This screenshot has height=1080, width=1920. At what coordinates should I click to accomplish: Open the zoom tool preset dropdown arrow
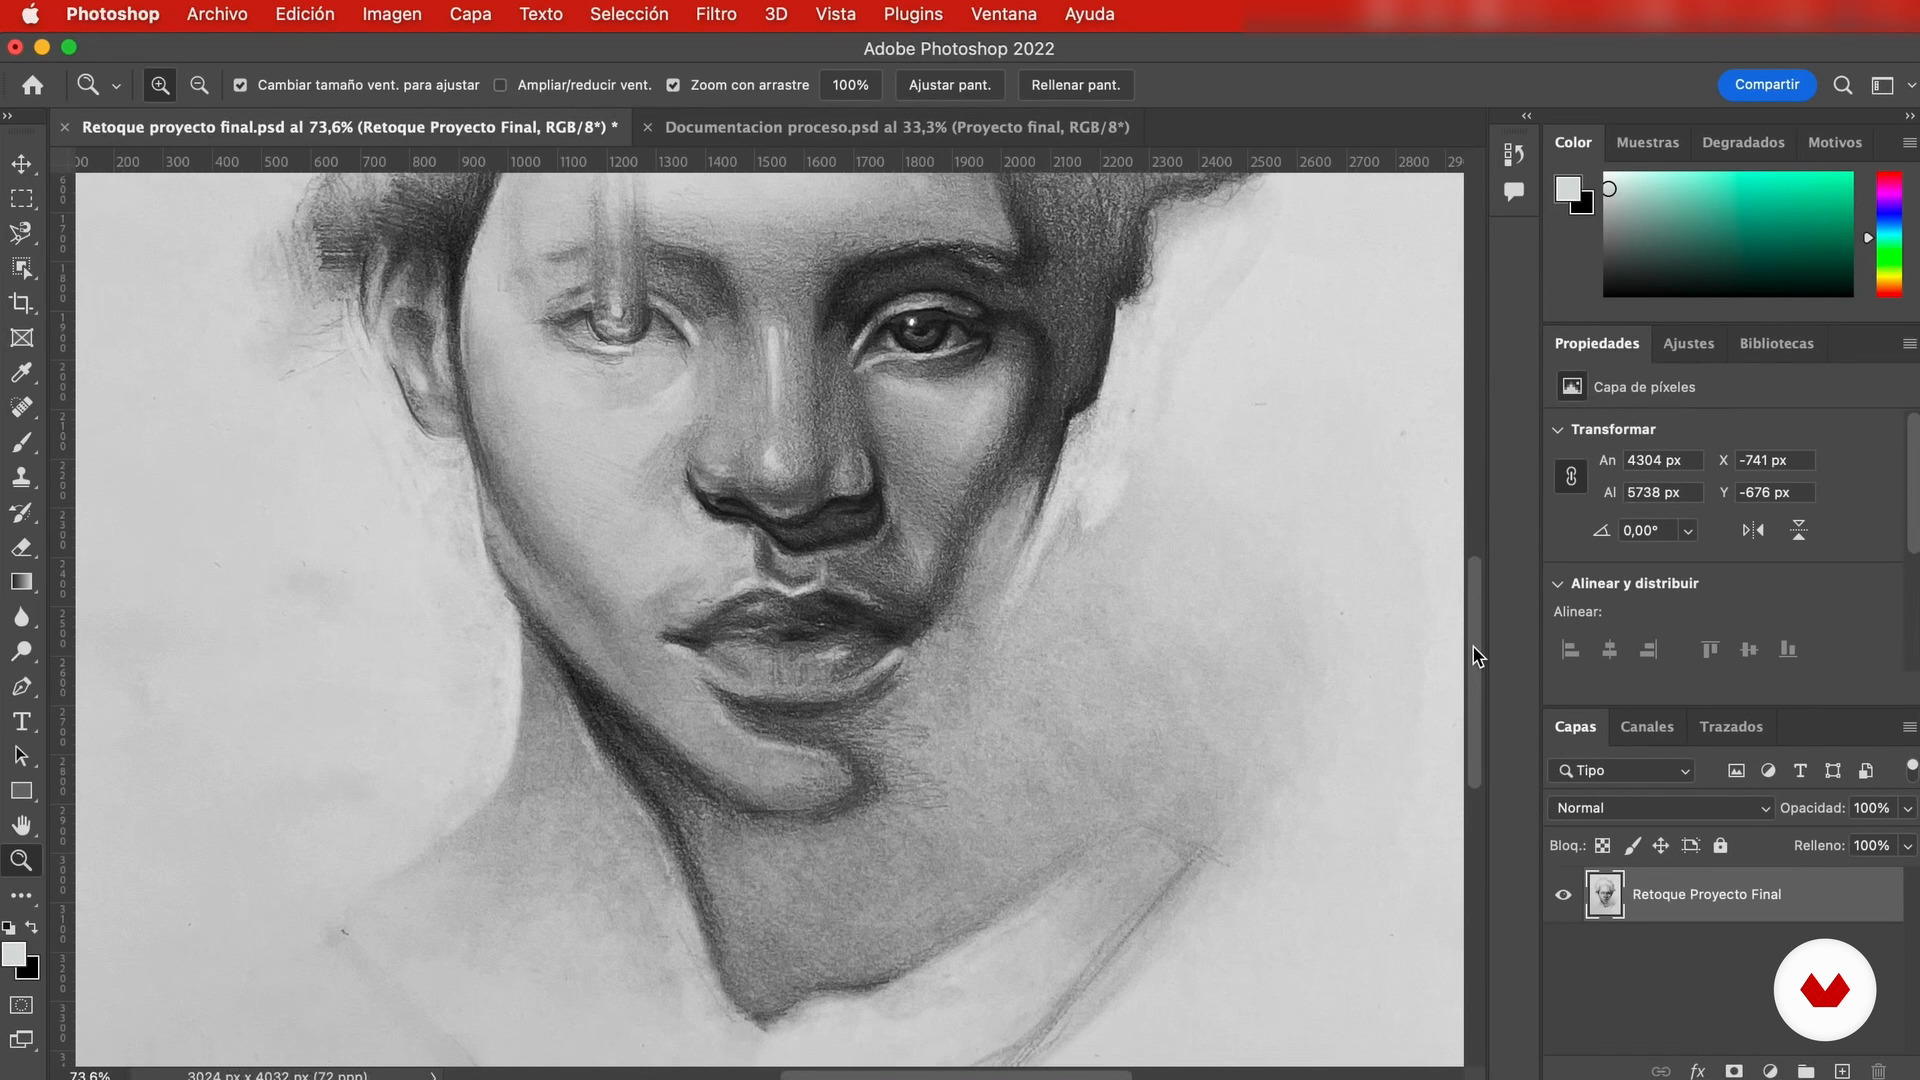pyautogui.click(x=116, y=86)
